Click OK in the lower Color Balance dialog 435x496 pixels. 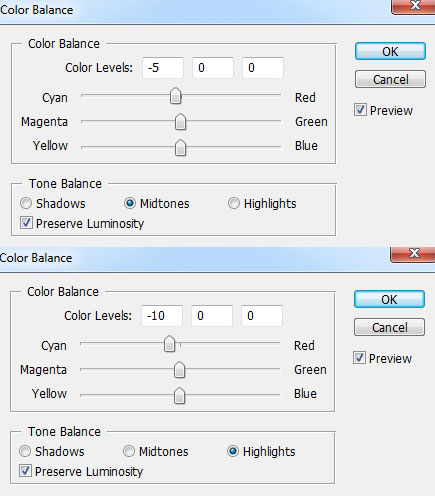point(389,299)
